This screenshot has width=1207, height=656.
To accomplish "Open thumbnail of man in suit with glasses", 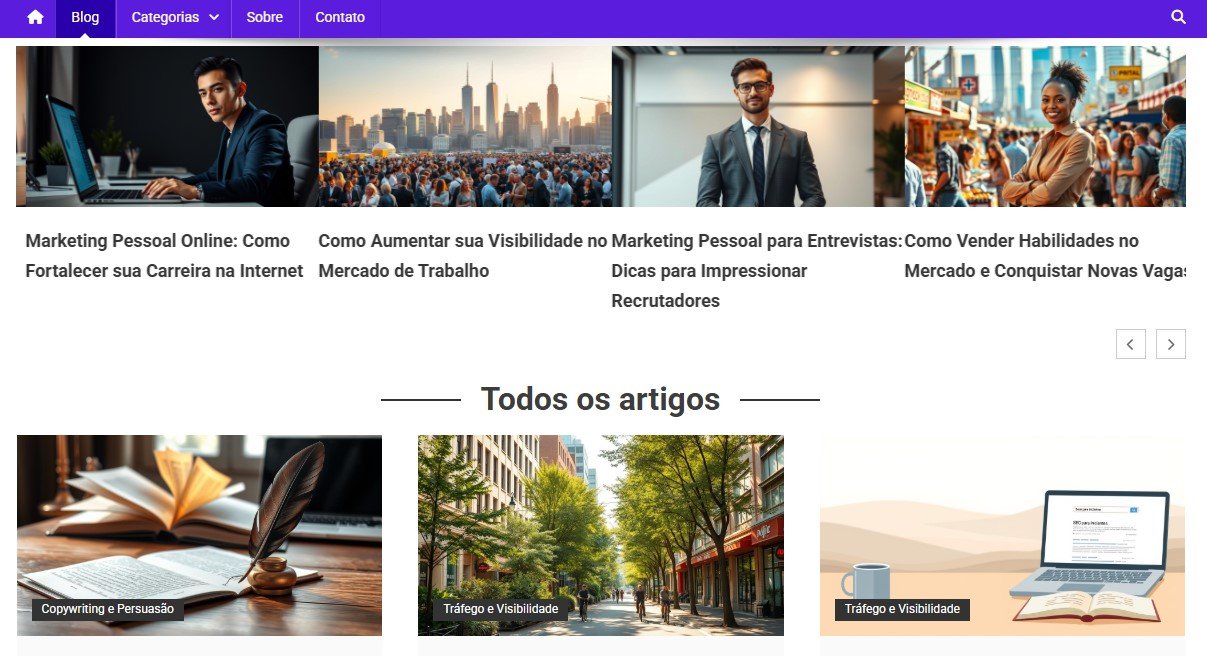I will (758, 126).
